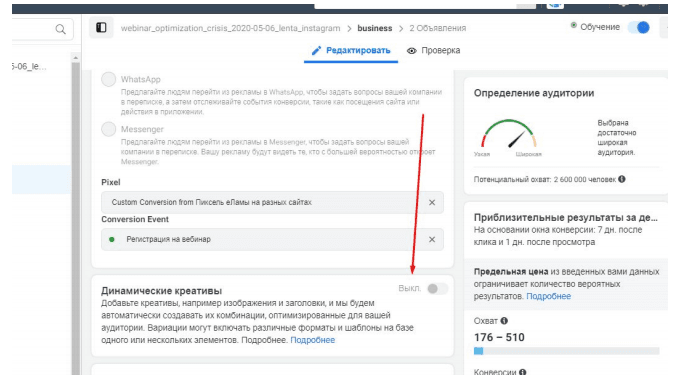Click info icon next to Конверсии
This screenshot has height=378, width=686.
(x=522, y=372)
